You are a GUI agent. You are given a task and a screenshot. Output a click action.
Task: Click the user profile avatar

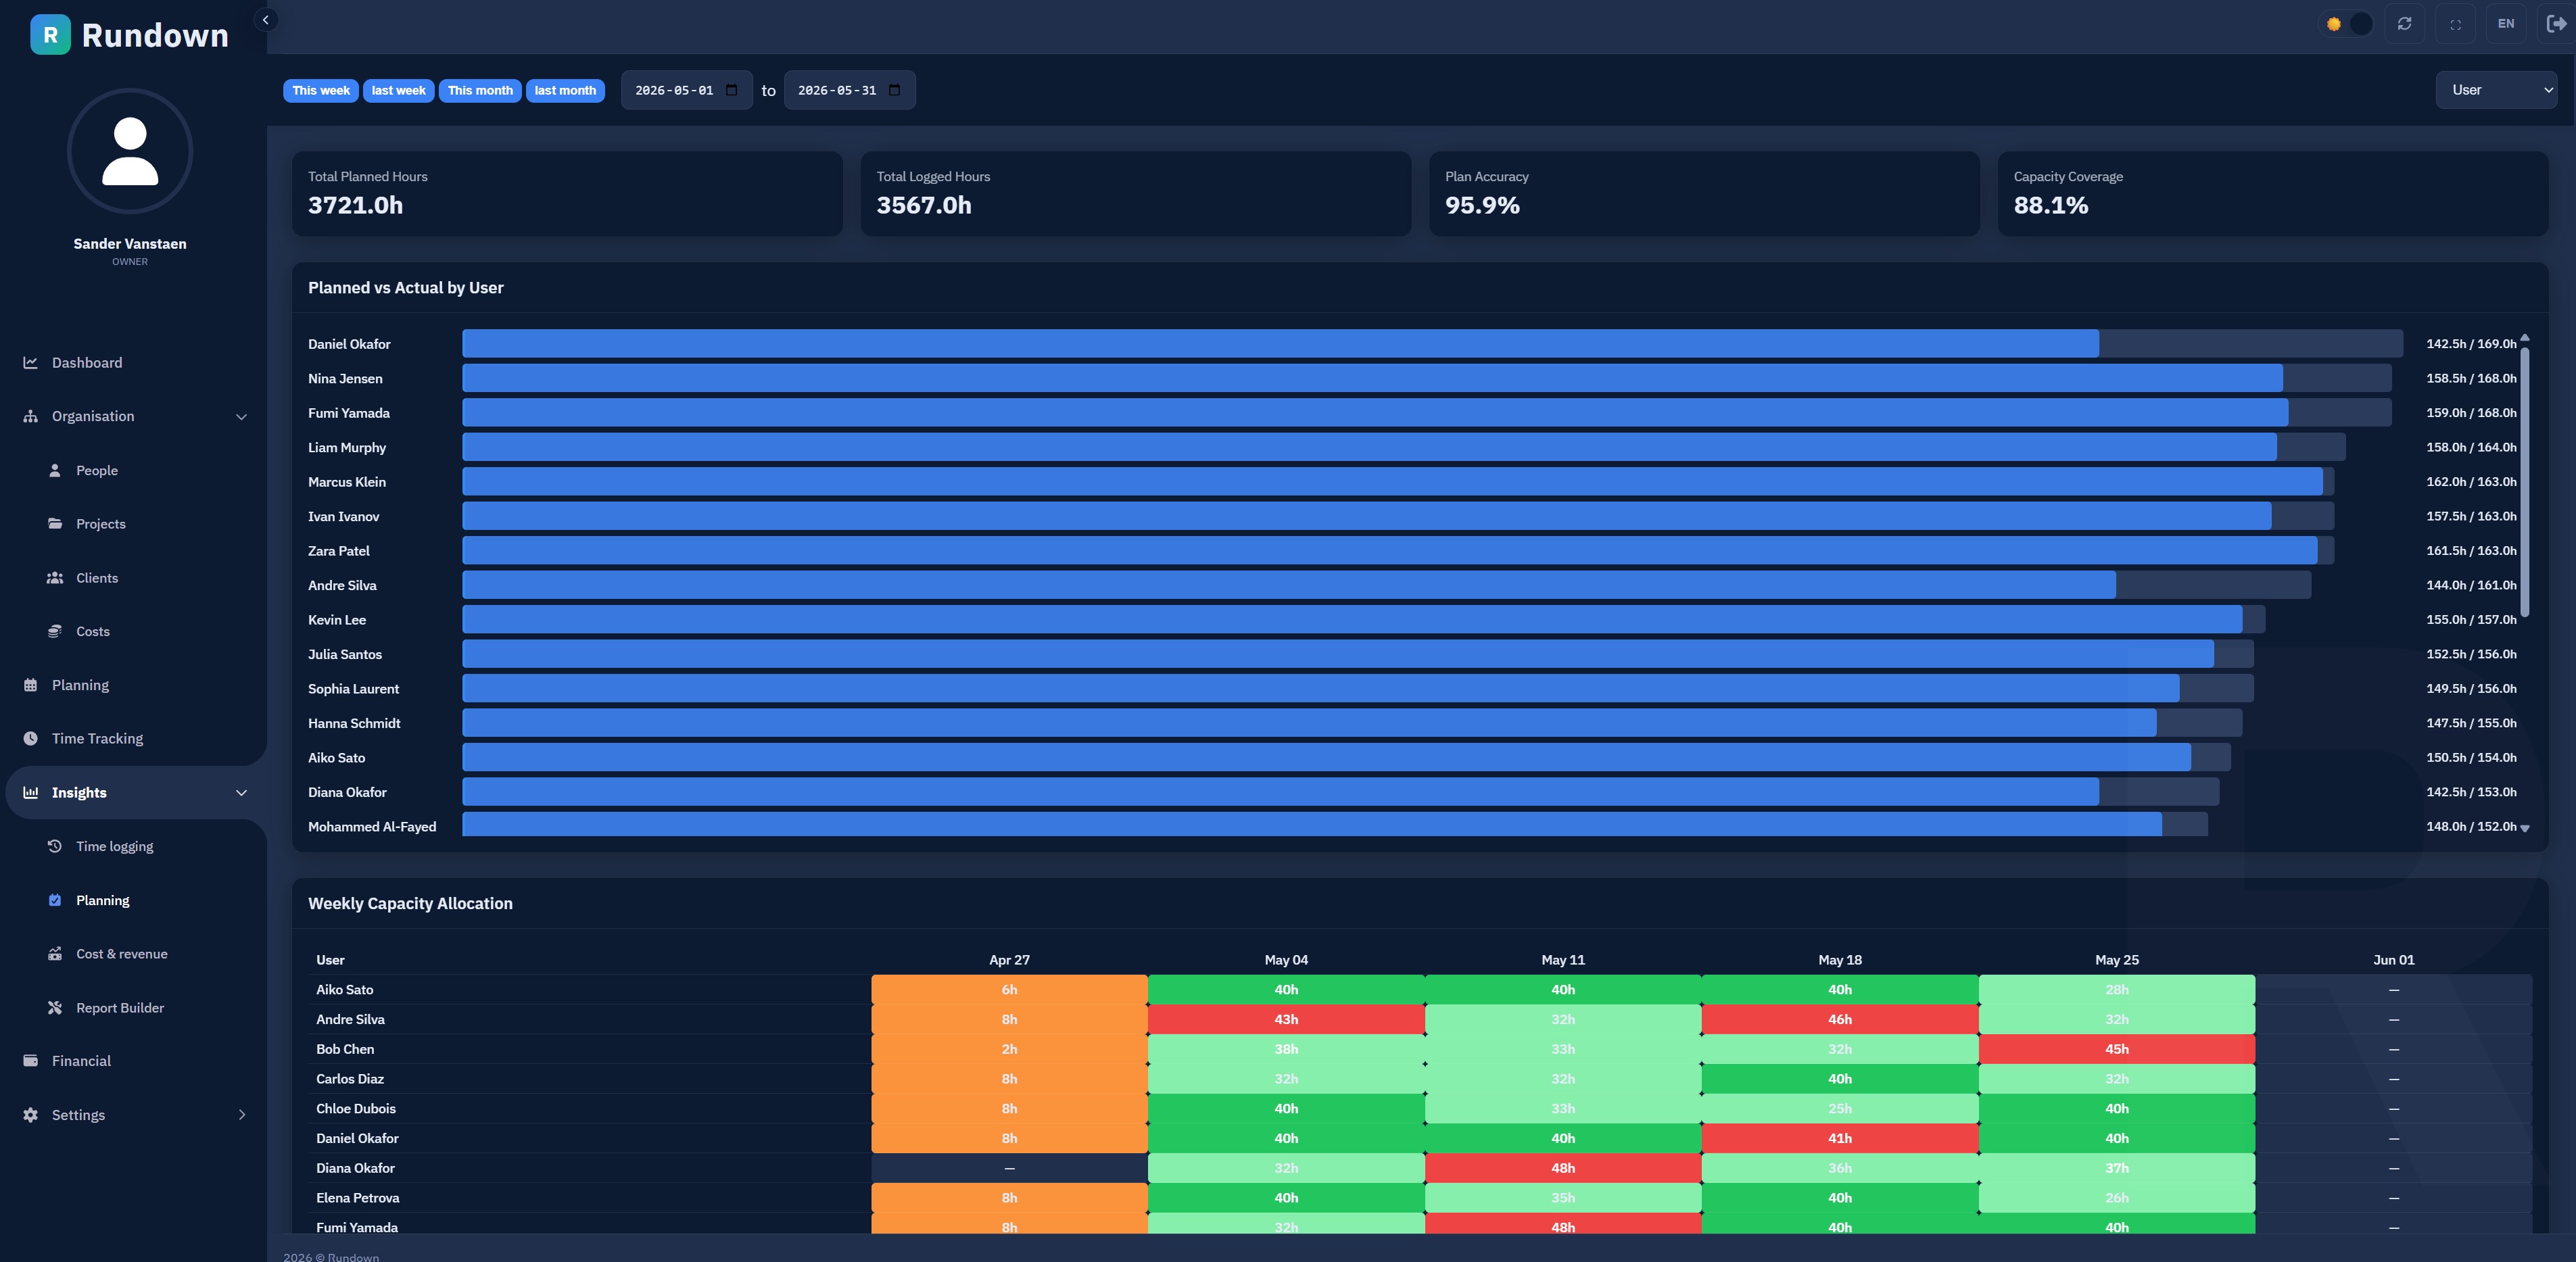click(x=130, y=151)
